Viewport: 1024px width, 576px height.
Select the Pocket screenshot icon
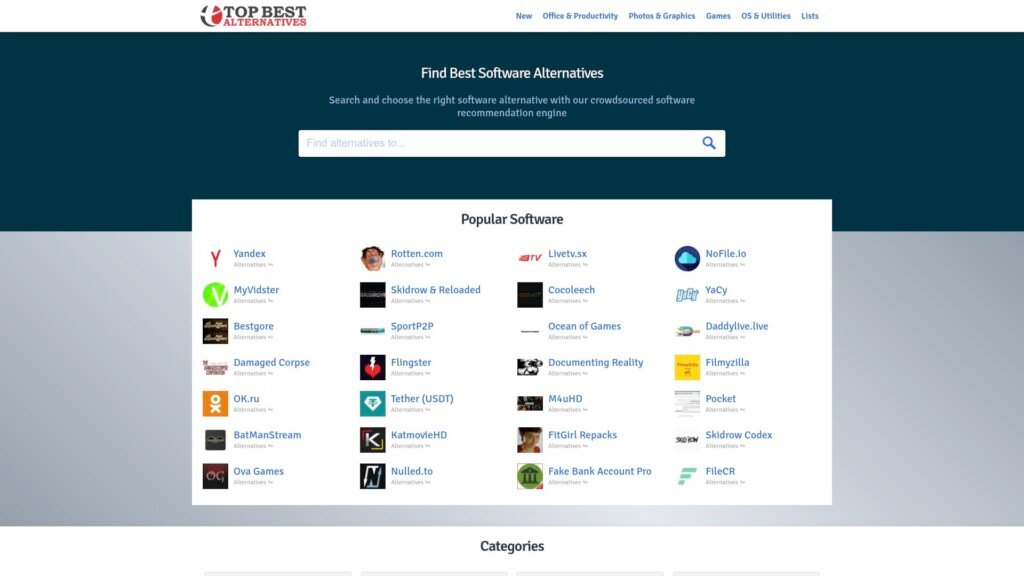pyautogui.click(x=687, y=404)
